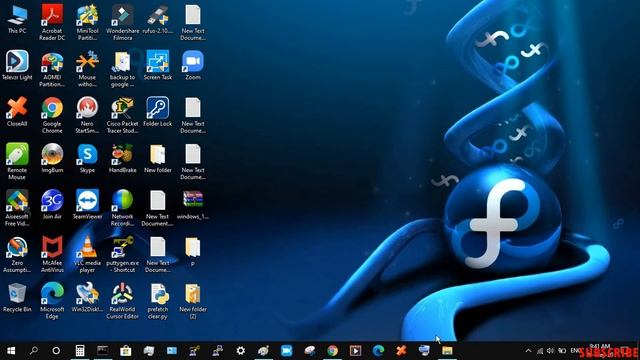Viewport: 640px width, 360px height.
Task: Select the Cisco Packet Tracer shortcut
Action: 122,116
